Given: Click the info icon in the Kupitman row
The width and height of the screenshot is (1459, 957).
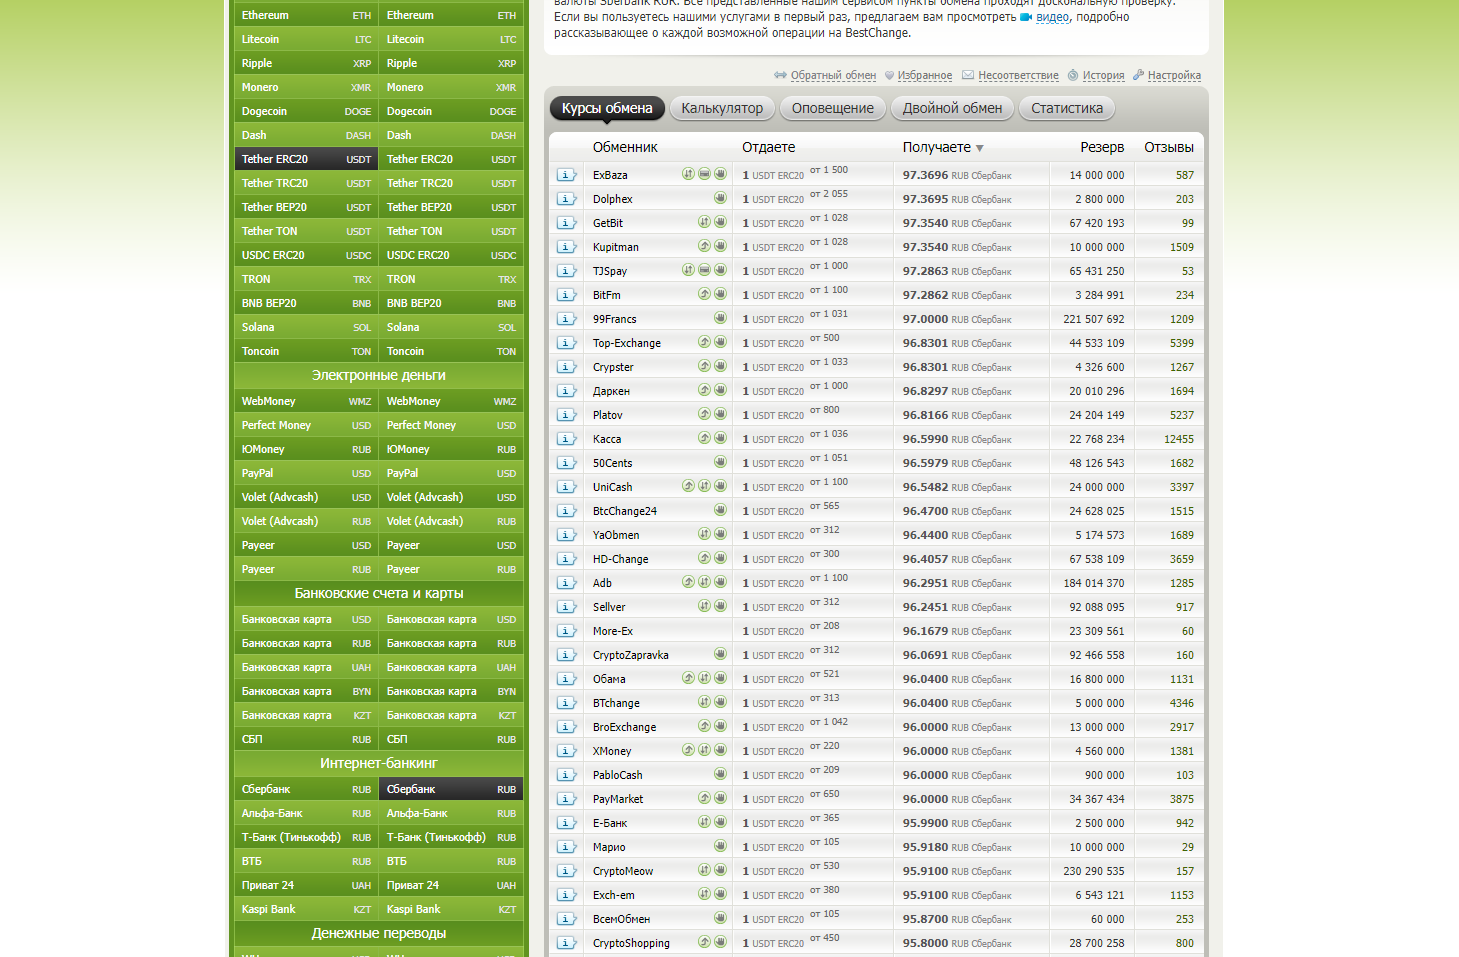Looking at the screenshot, I should coord(566,247).
